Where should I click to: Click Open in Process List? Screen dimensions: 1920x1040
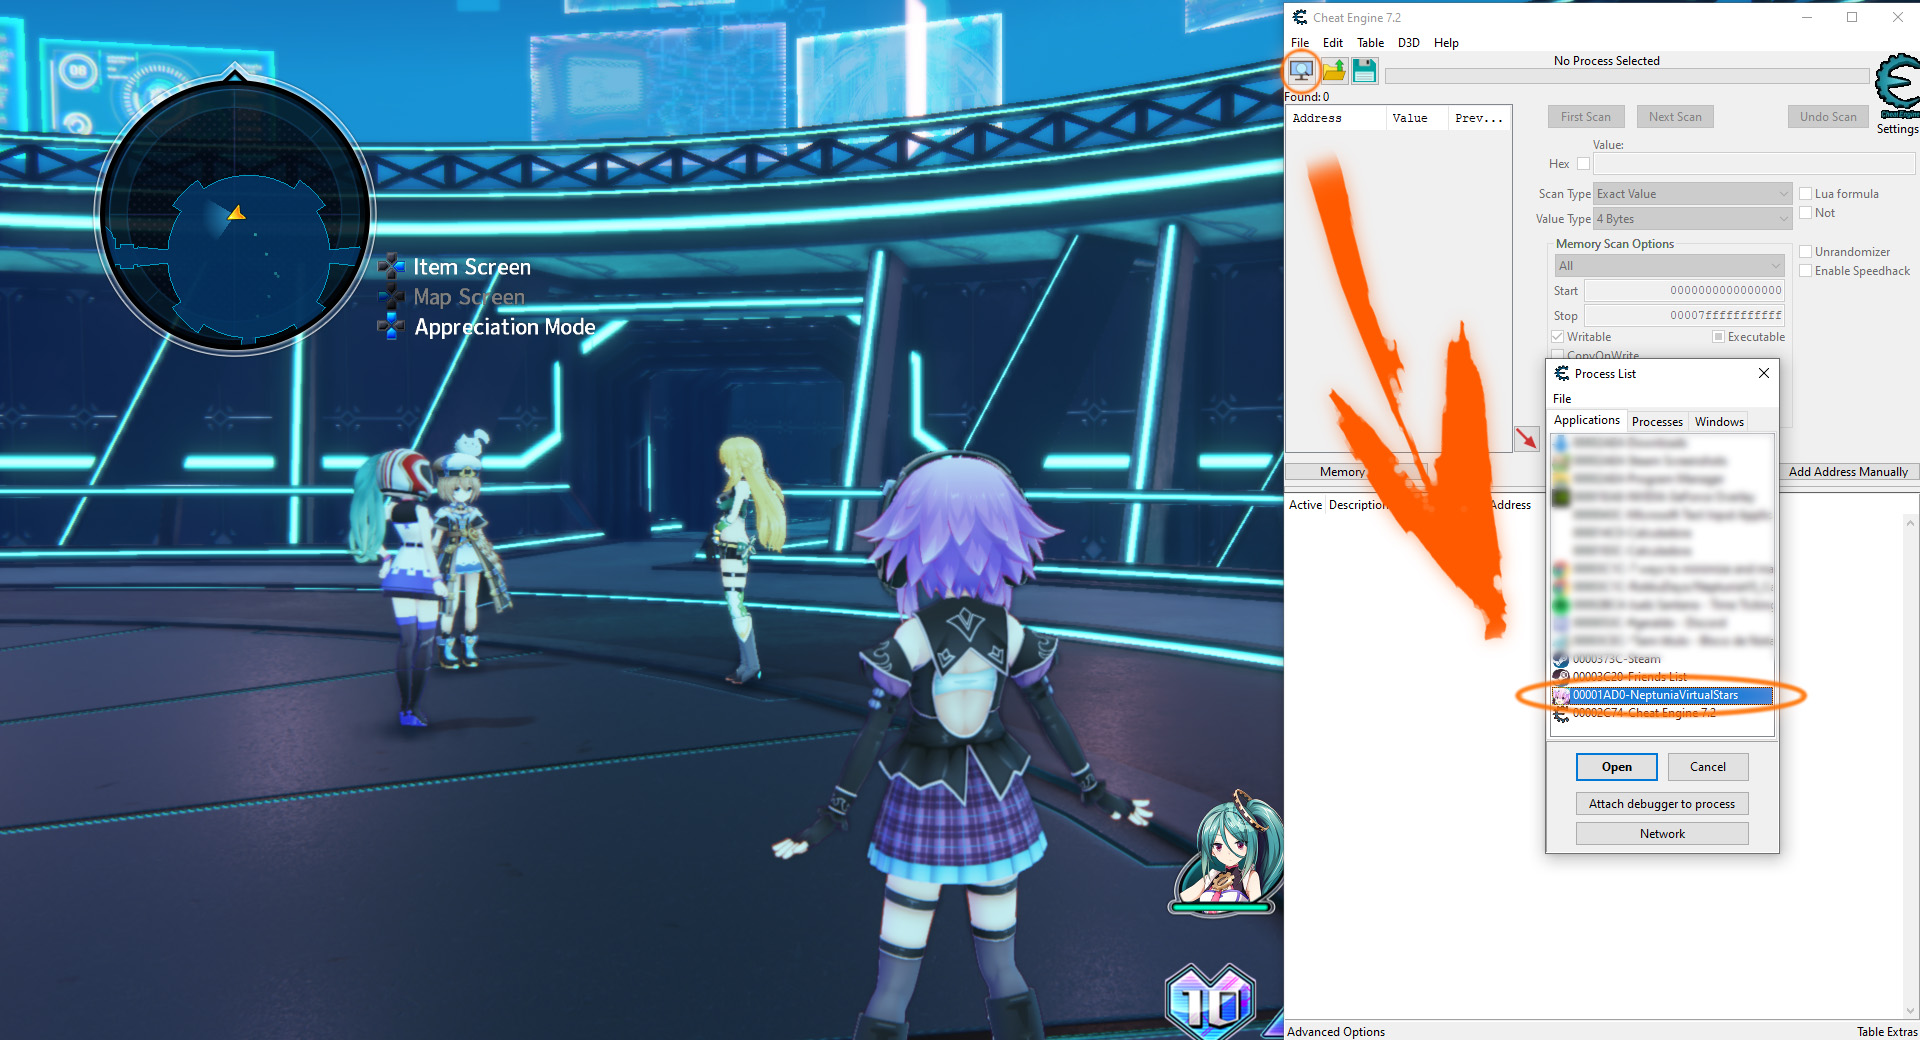tap(1616, 767)
